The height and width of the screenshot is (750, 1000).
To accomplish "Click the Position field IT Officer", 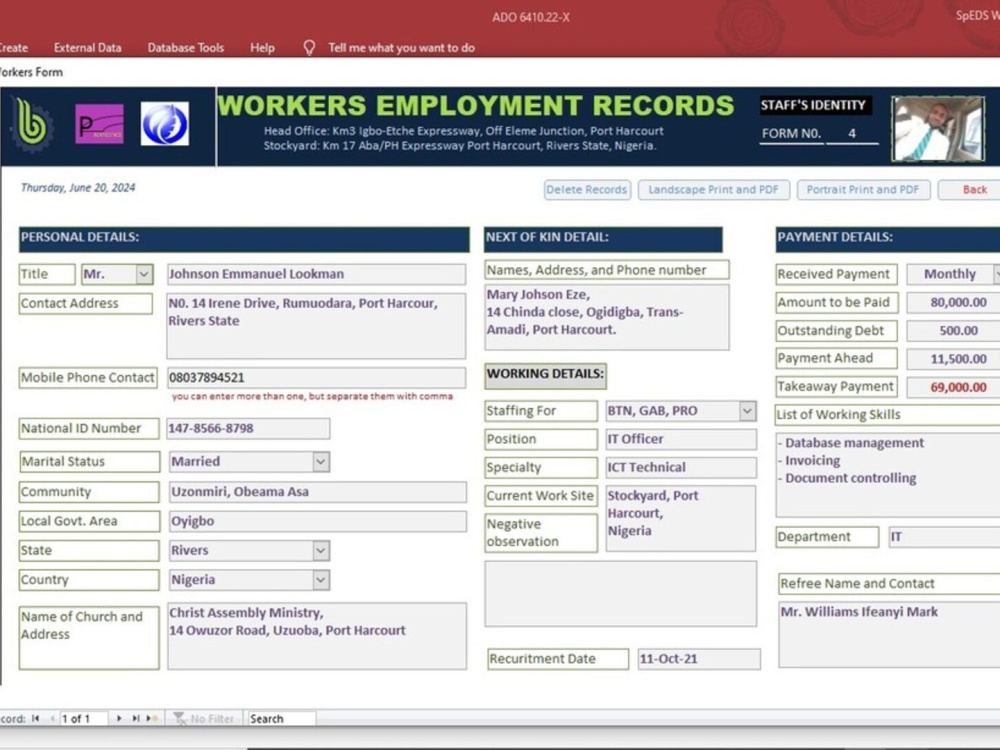I will point(681,439).
